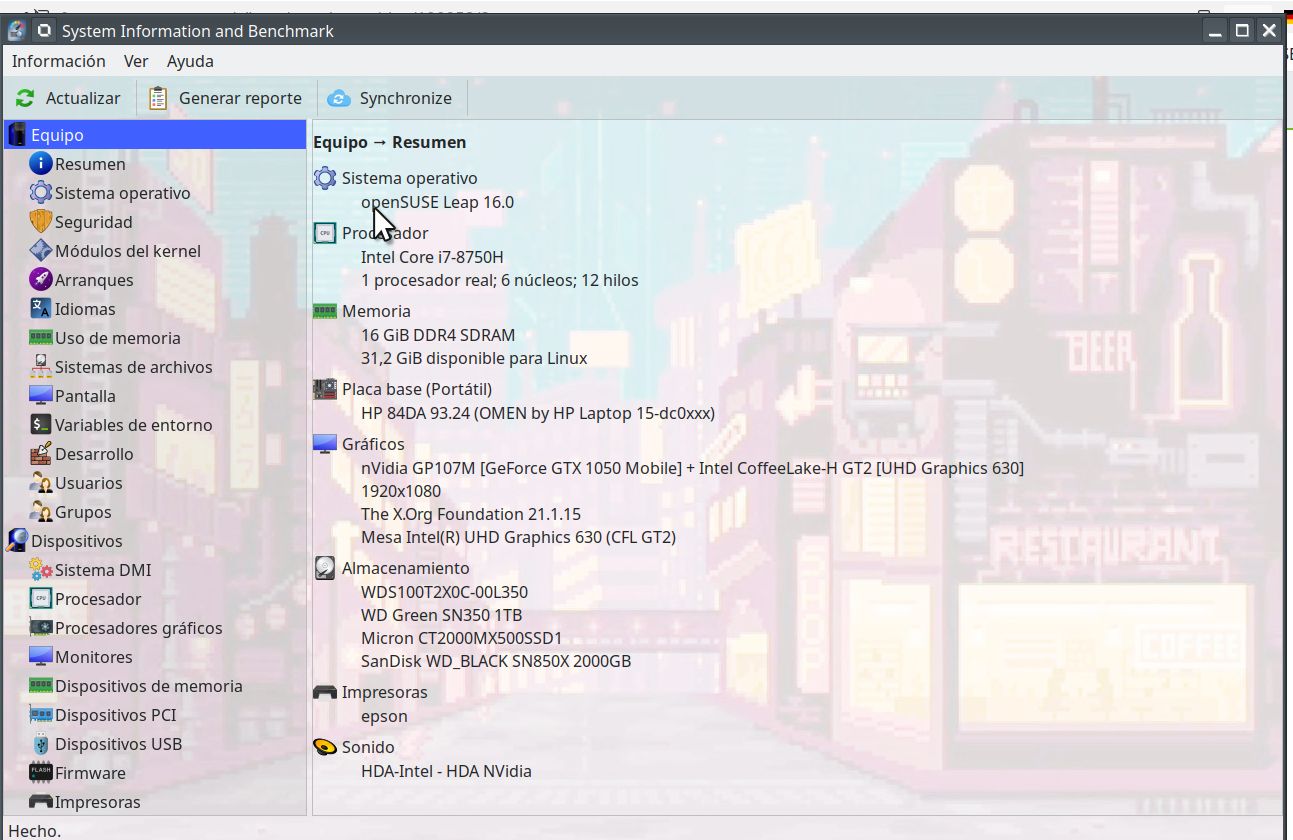Viewport: 1293px width, 840px height.
Task: Click the Dispositivos USB icon
Action: (x=40, y=744)
